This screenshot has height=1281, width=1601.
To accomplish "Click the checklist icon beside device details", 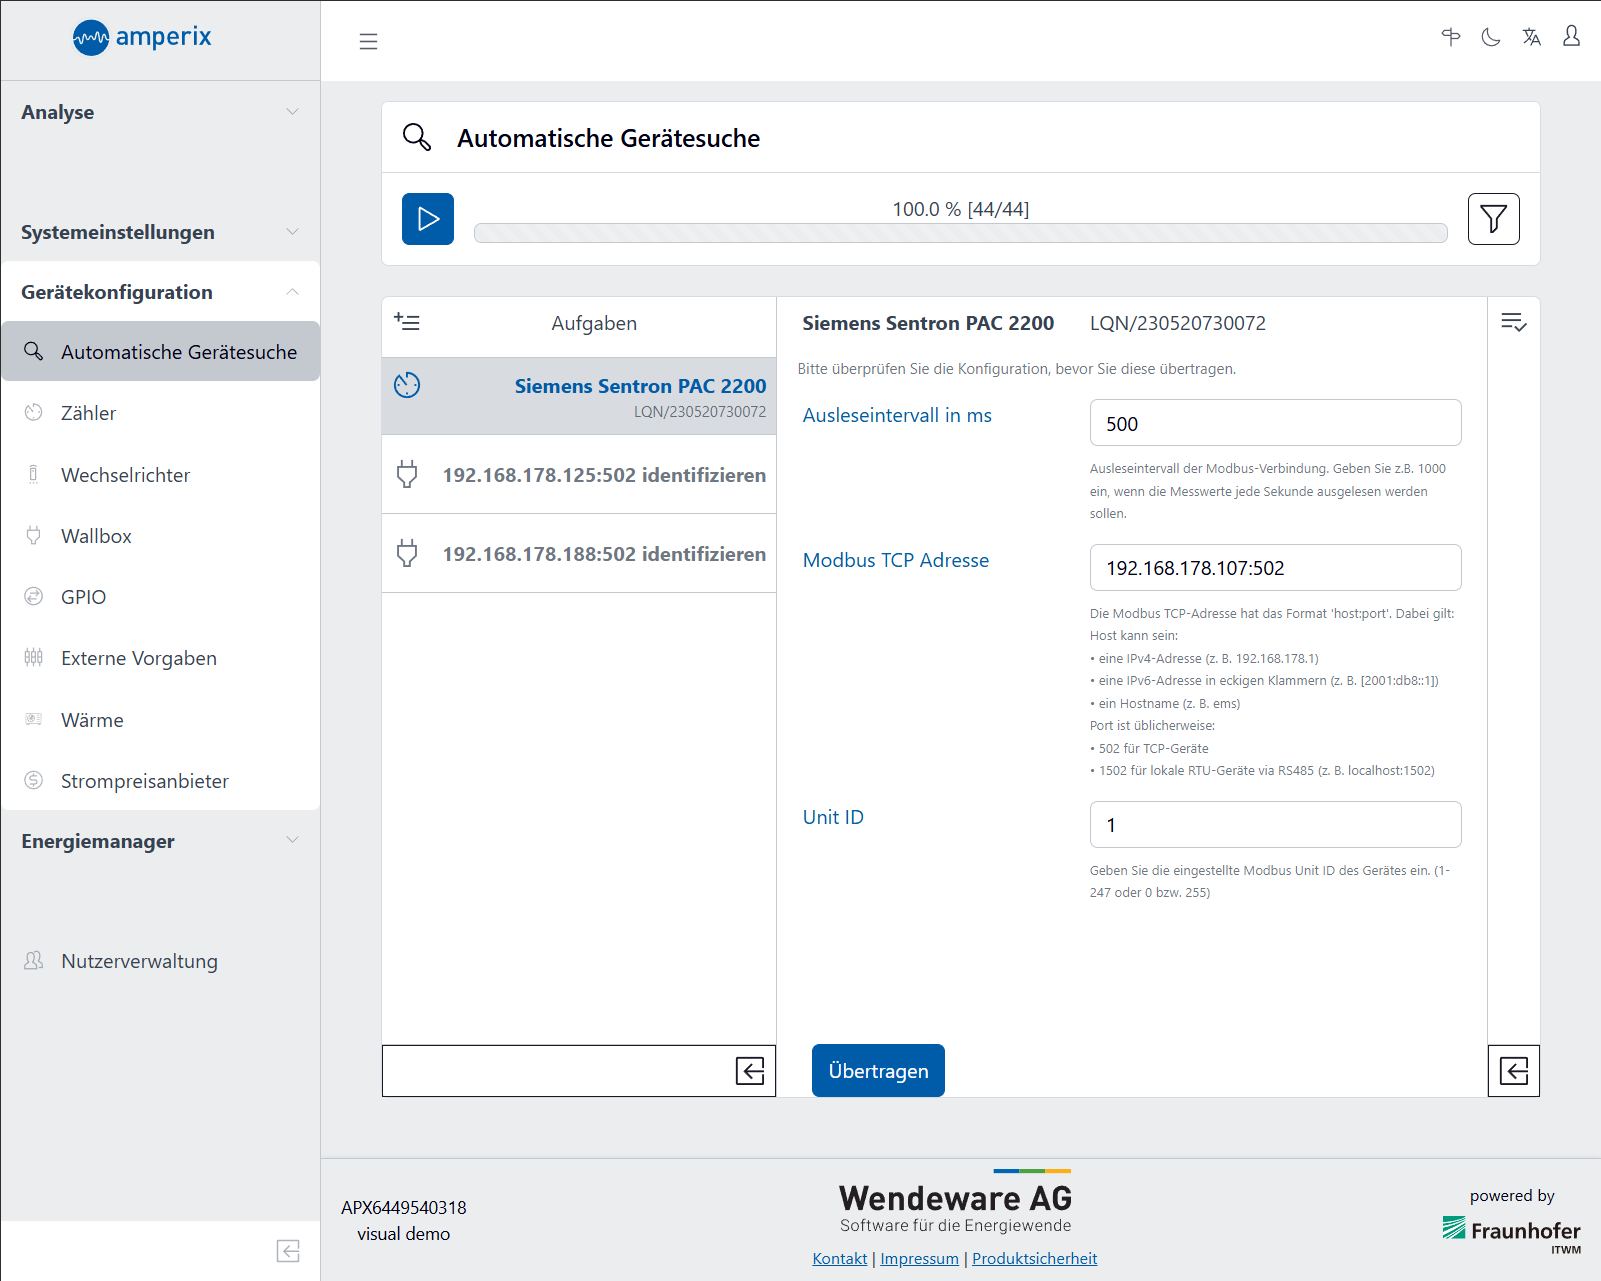I will pos(1513,322).
